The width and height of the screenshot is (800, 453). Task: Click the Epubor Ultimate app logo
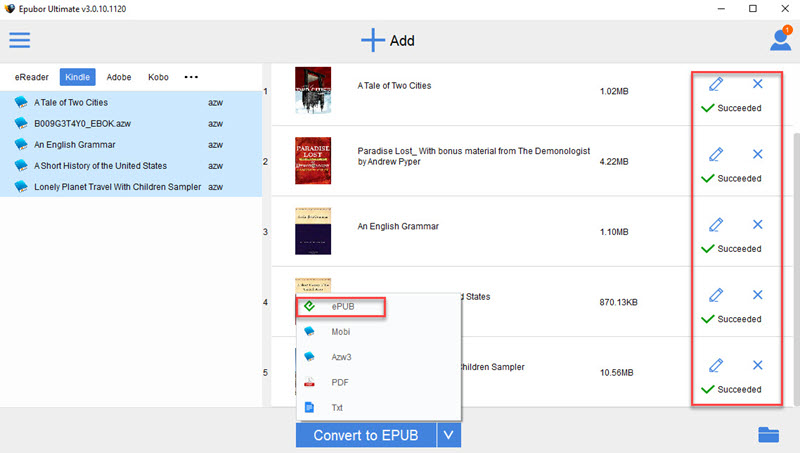(x=9, y=9)
